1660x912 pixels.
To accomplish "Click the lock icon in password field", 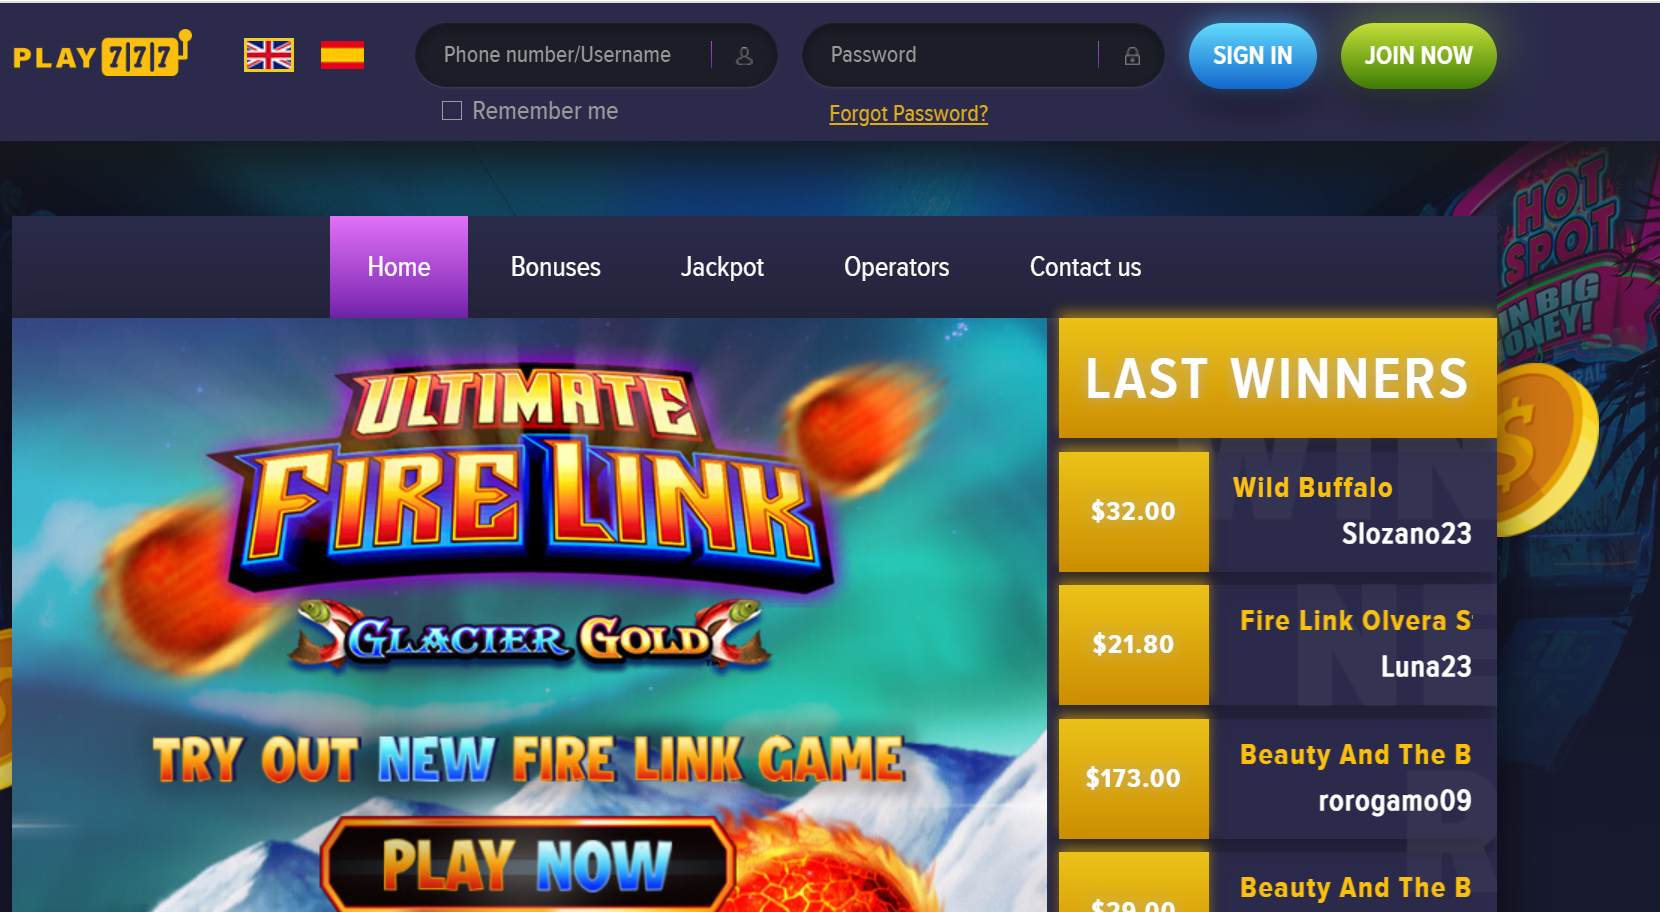I will (1132, 56).
